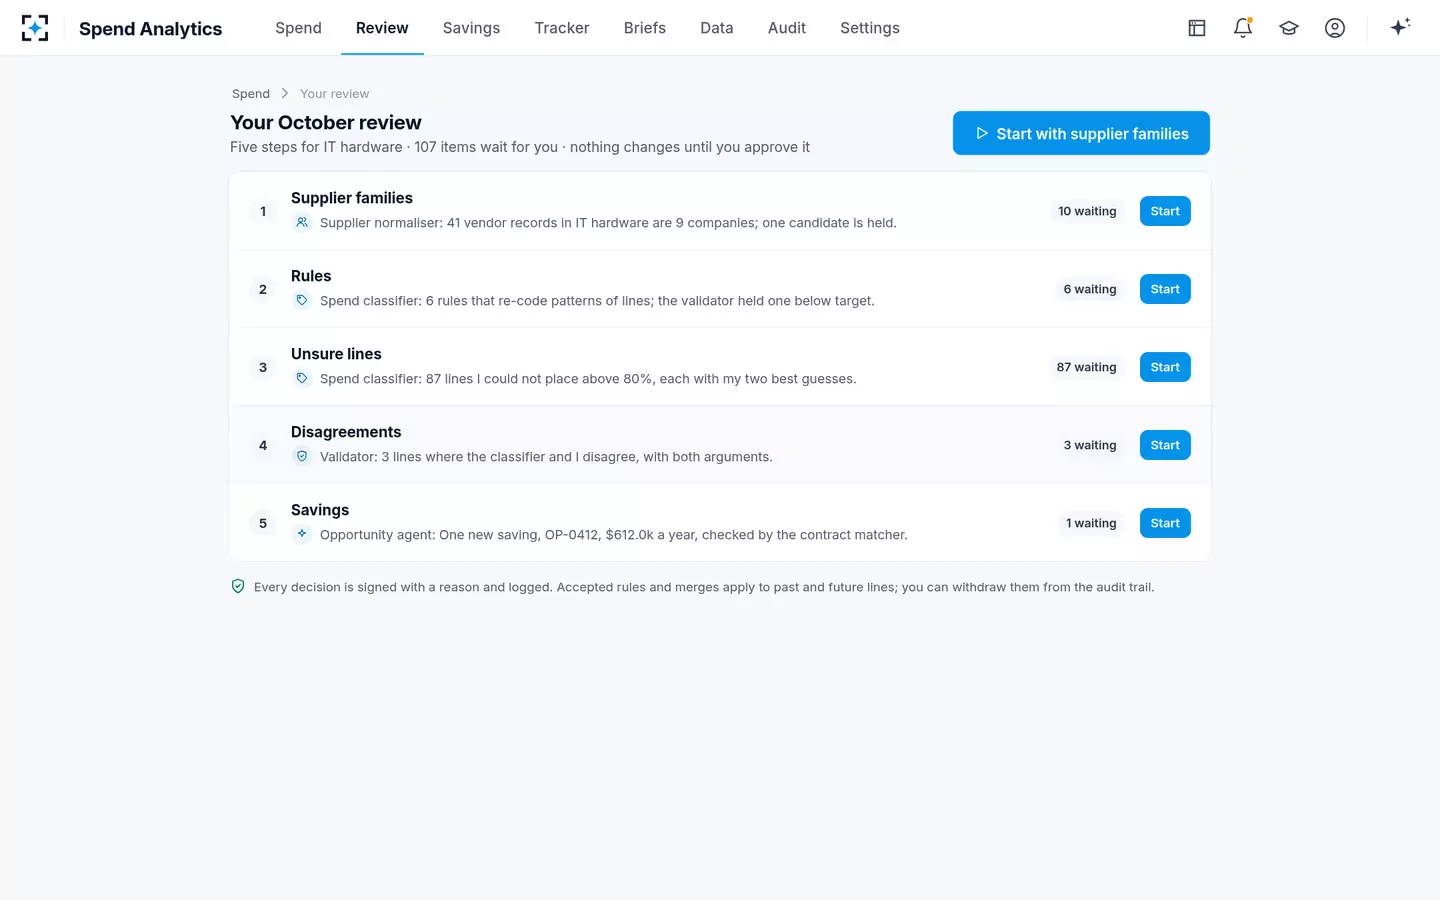Click the Spend breadcrumb link

coord(251,94)
